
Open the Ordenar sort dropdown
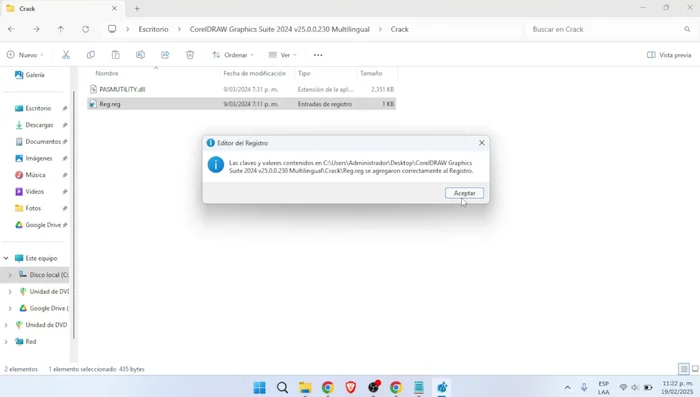pyautogui.click(x=233, y=55)
